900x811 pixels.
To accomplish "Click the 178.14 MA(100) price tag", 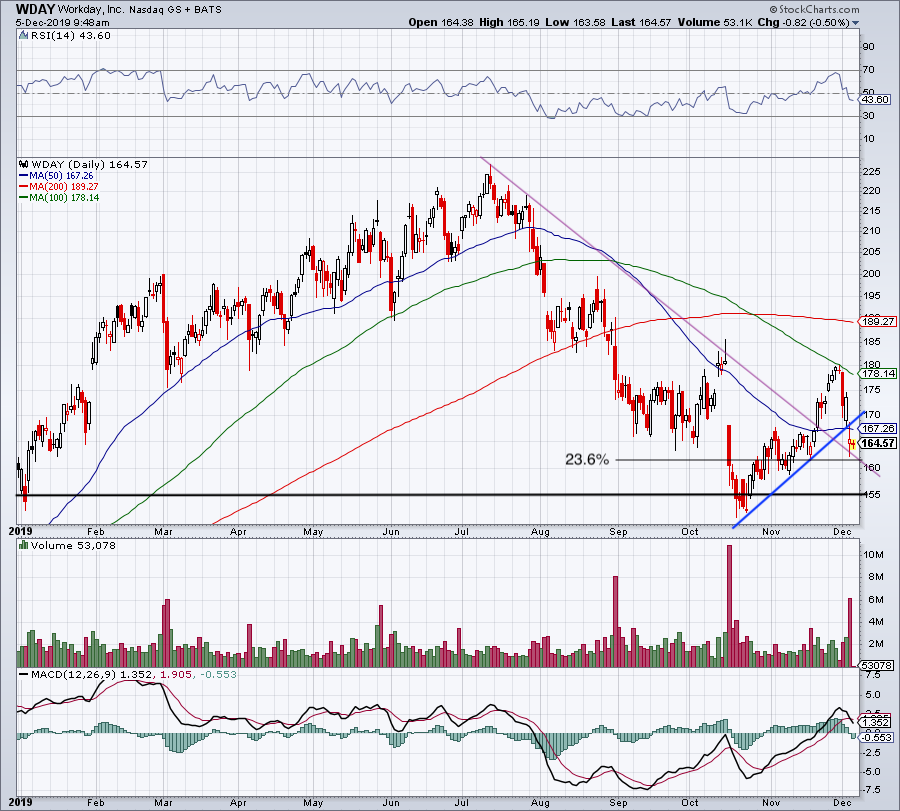I will (x=877, y=374).
